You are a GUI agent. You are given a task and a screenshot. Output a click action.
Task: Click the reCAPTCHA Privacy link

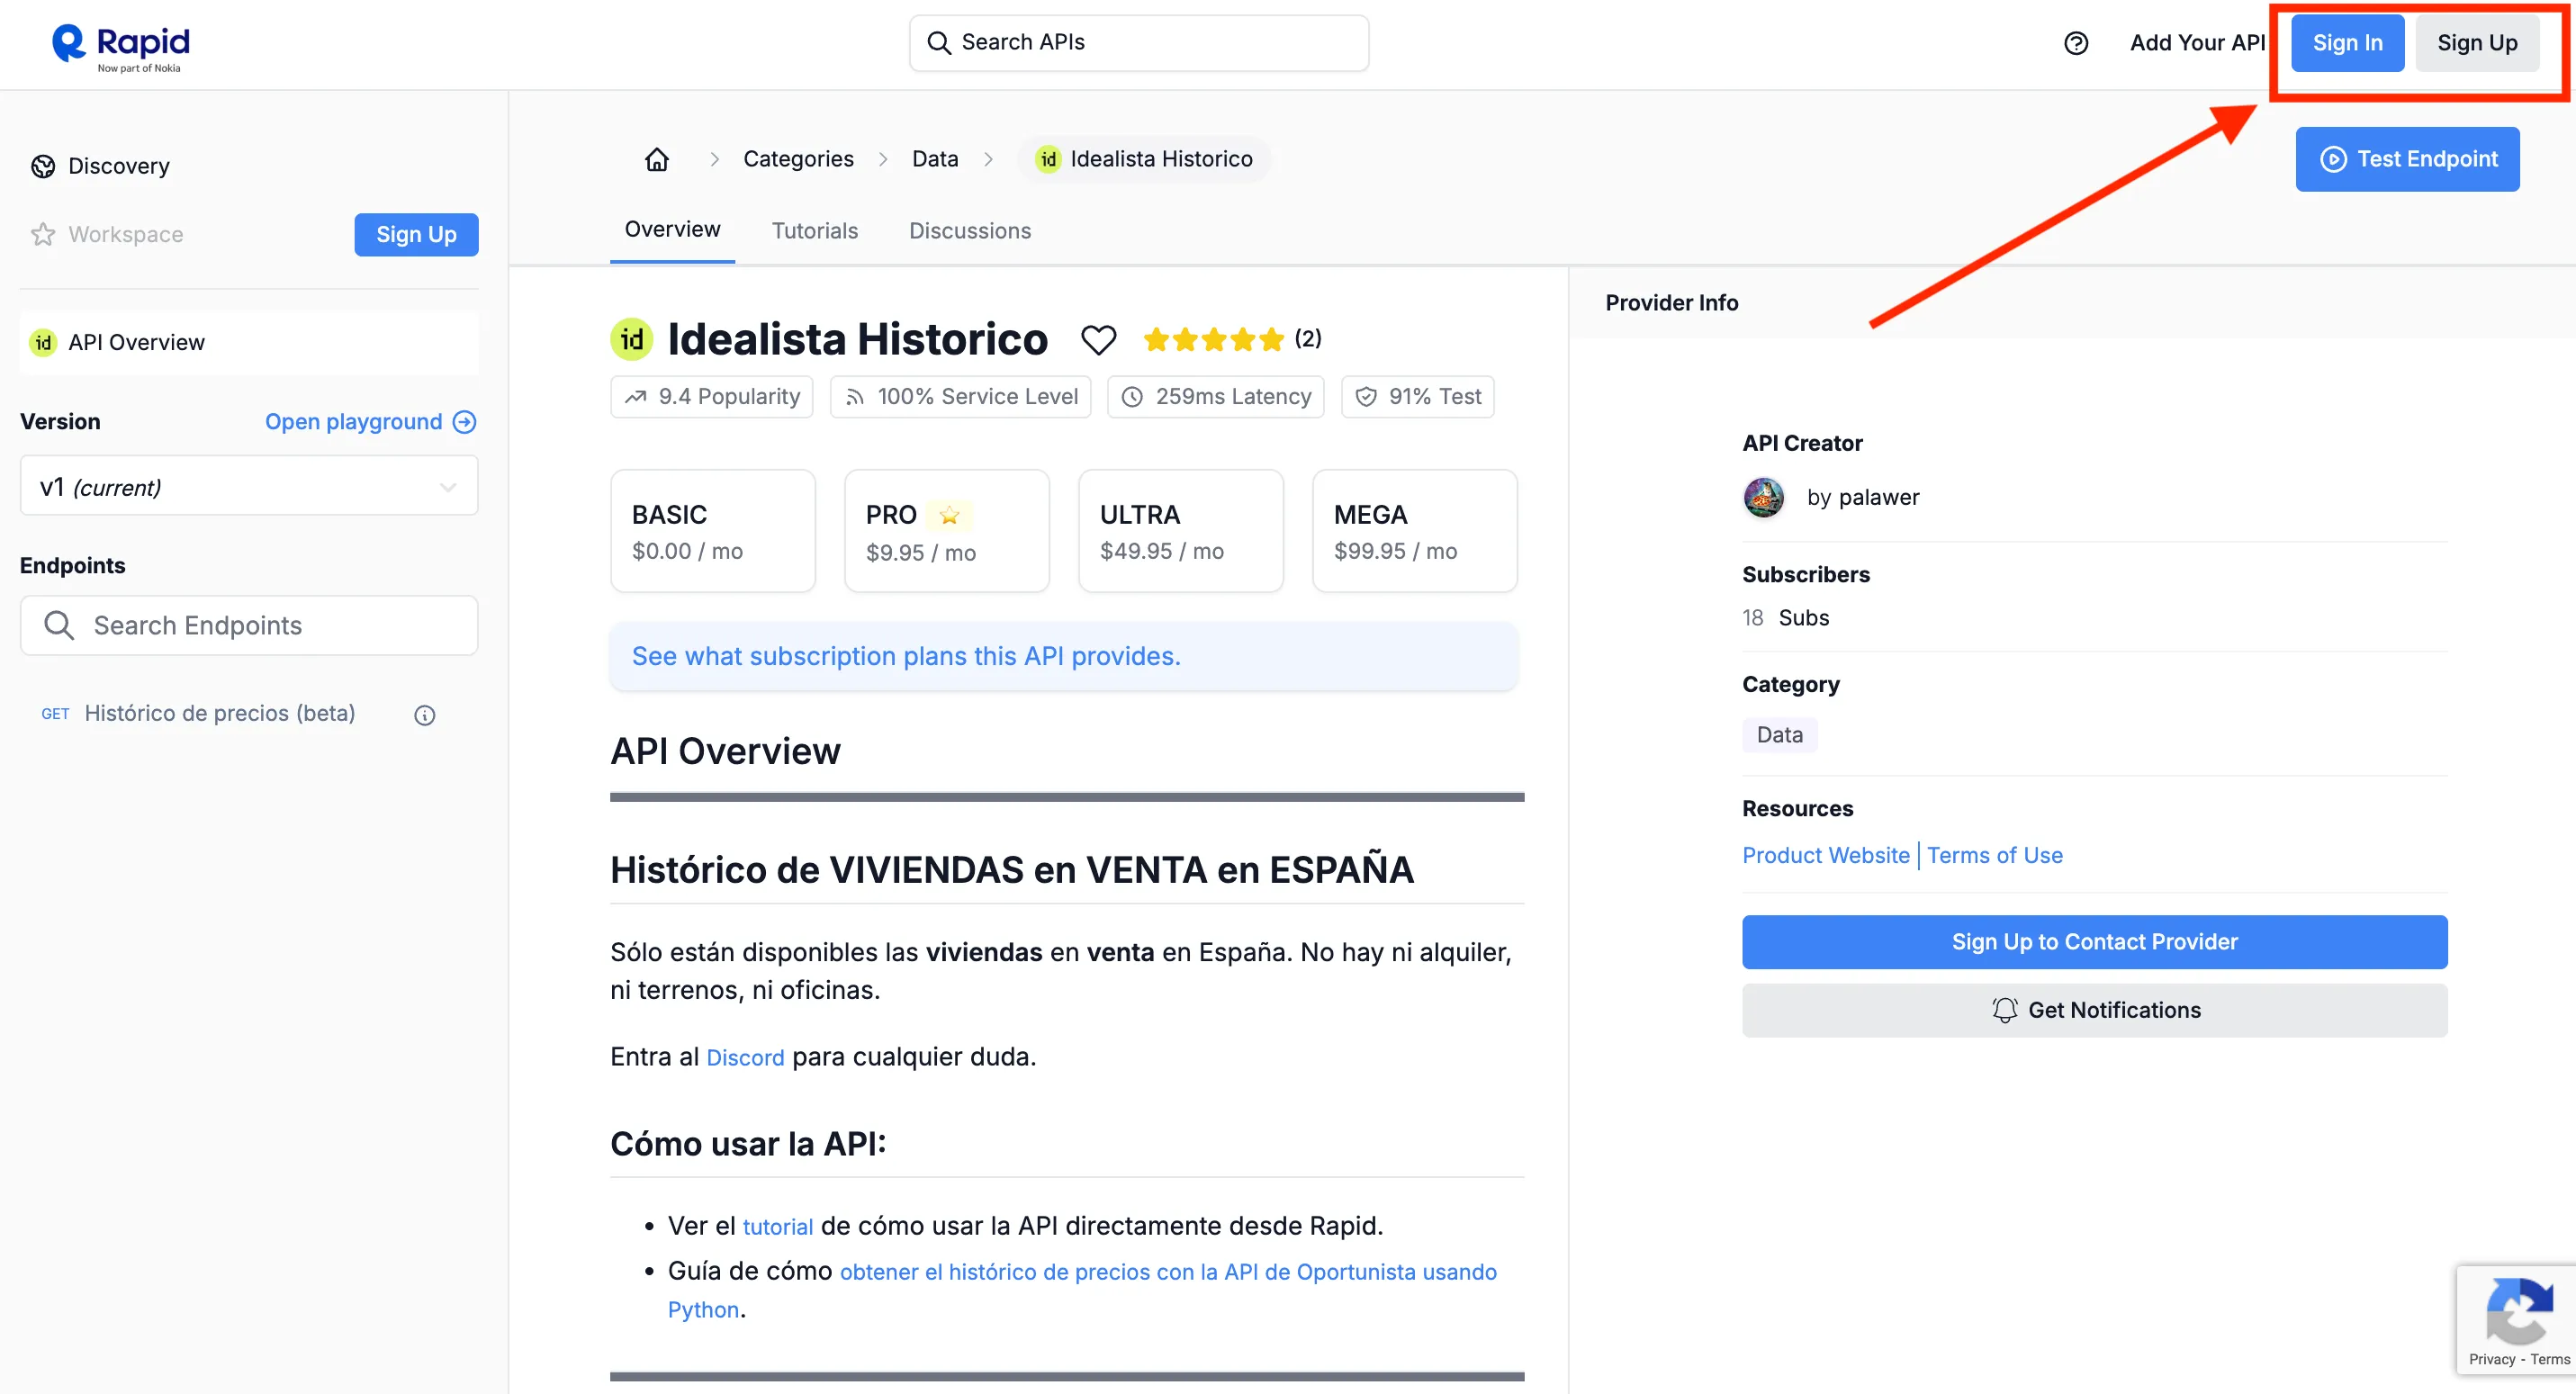coord(2491,1359)
